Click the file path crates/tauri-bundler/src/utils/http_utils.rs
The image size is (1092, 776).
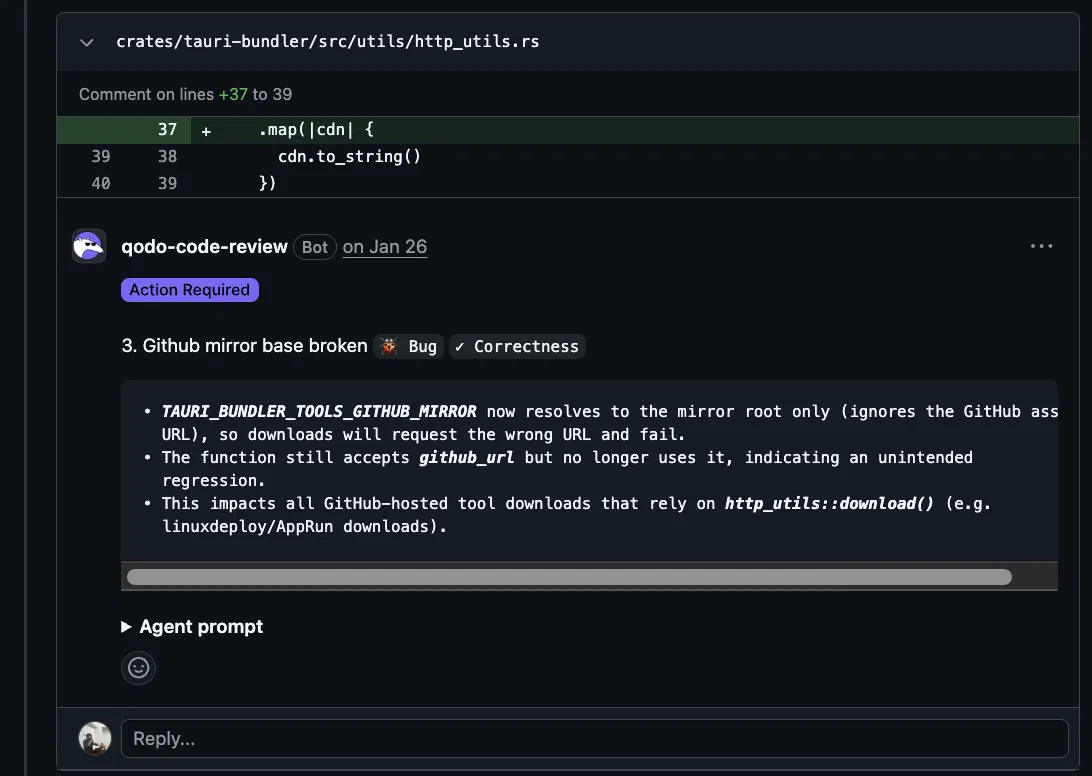[327, 42]
